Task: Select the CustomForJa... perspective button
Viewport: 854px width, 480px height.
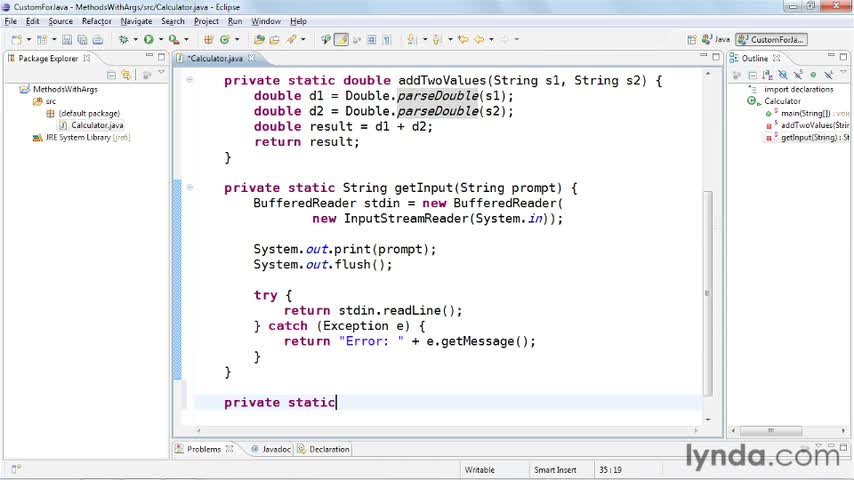Action: pos(771,40)
